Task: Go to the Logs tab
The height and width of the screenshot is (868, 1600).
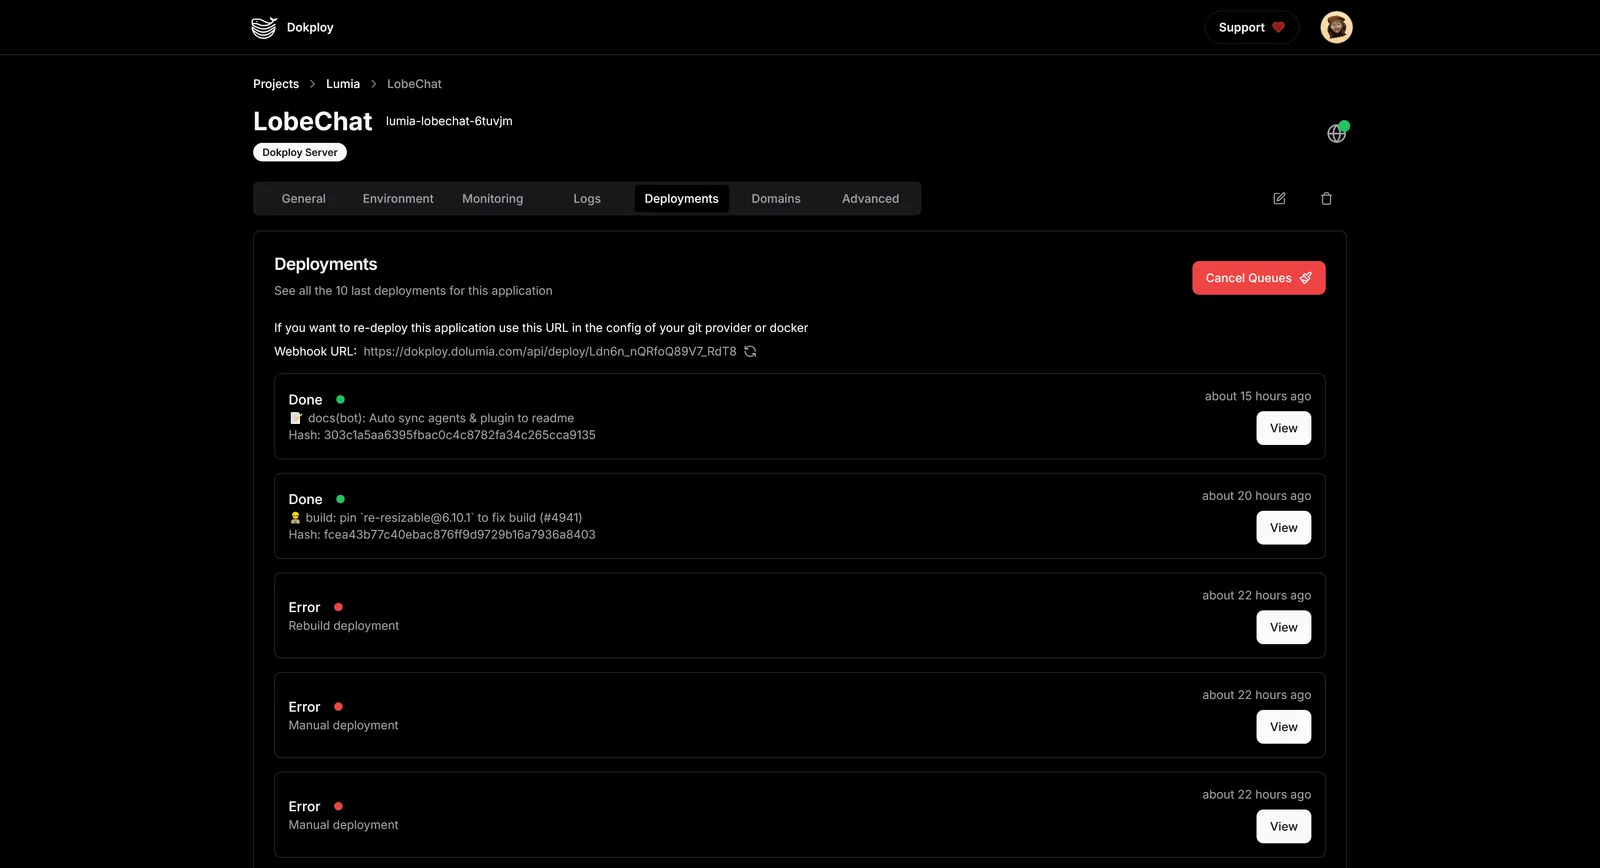Action: tap(587, 199)
